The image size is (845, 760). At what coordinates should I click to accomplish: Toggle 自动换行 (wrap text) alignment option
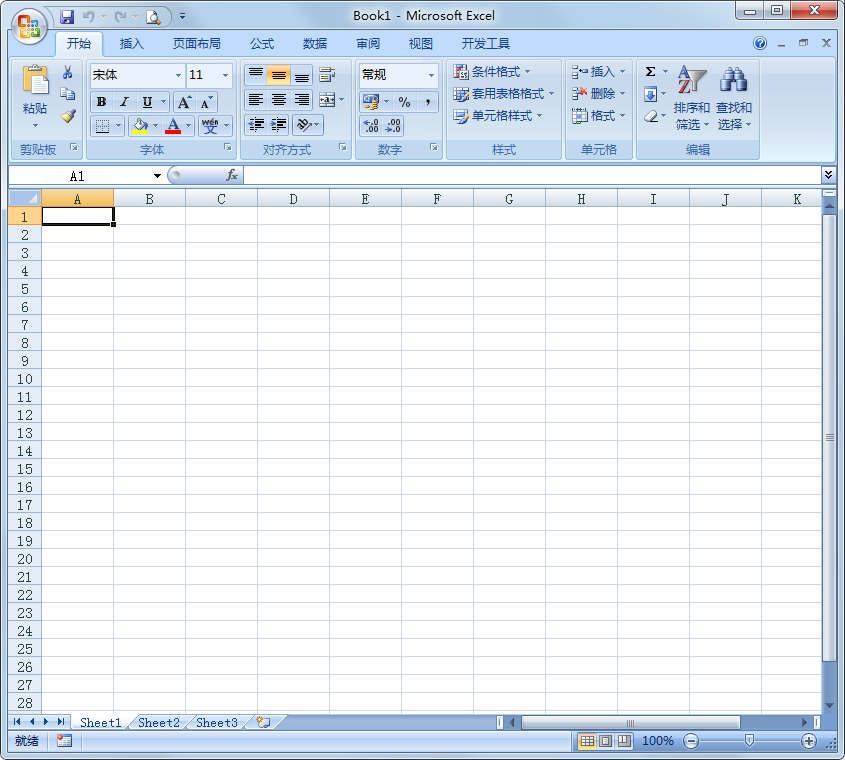pos(327,74)
